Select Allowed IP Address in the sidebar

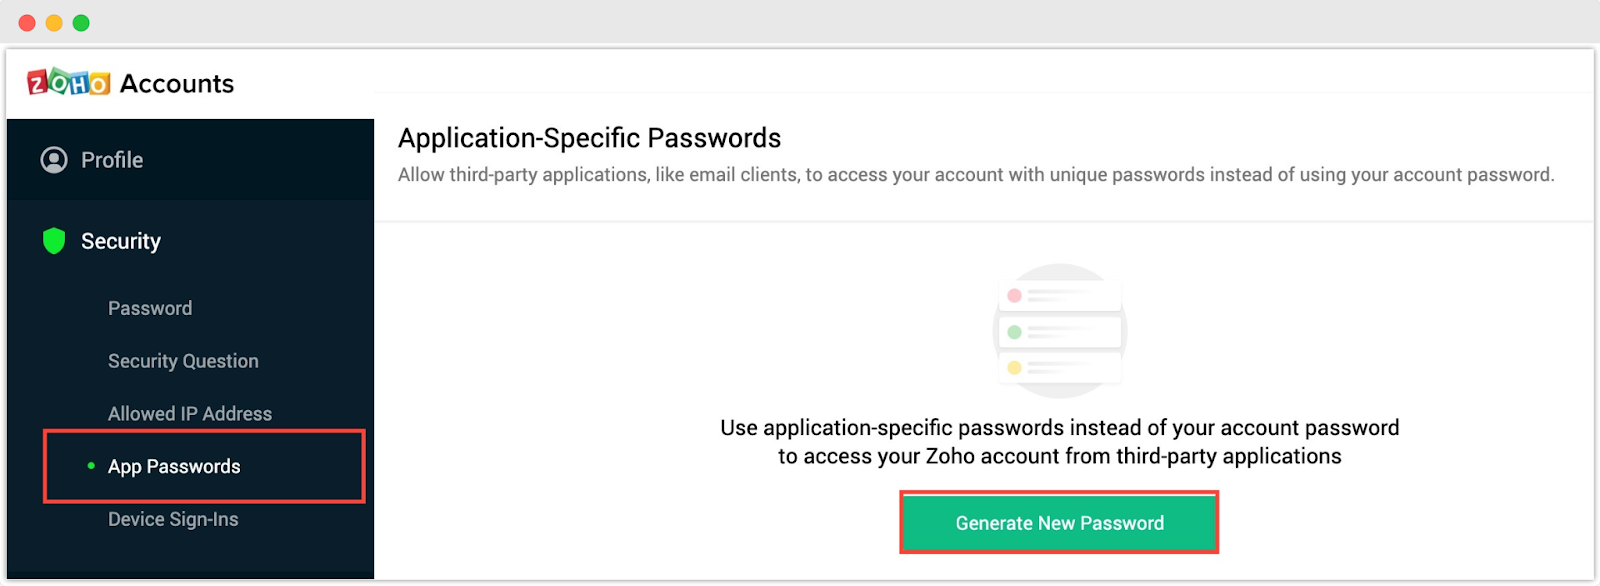point(190,414)
